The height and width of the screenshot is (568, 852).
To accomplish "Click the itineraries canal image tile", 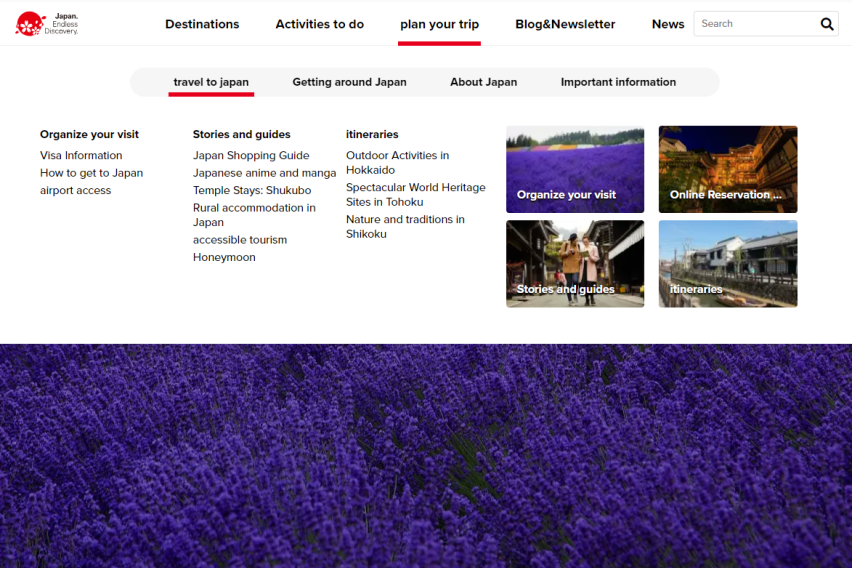I will [727, 263].
